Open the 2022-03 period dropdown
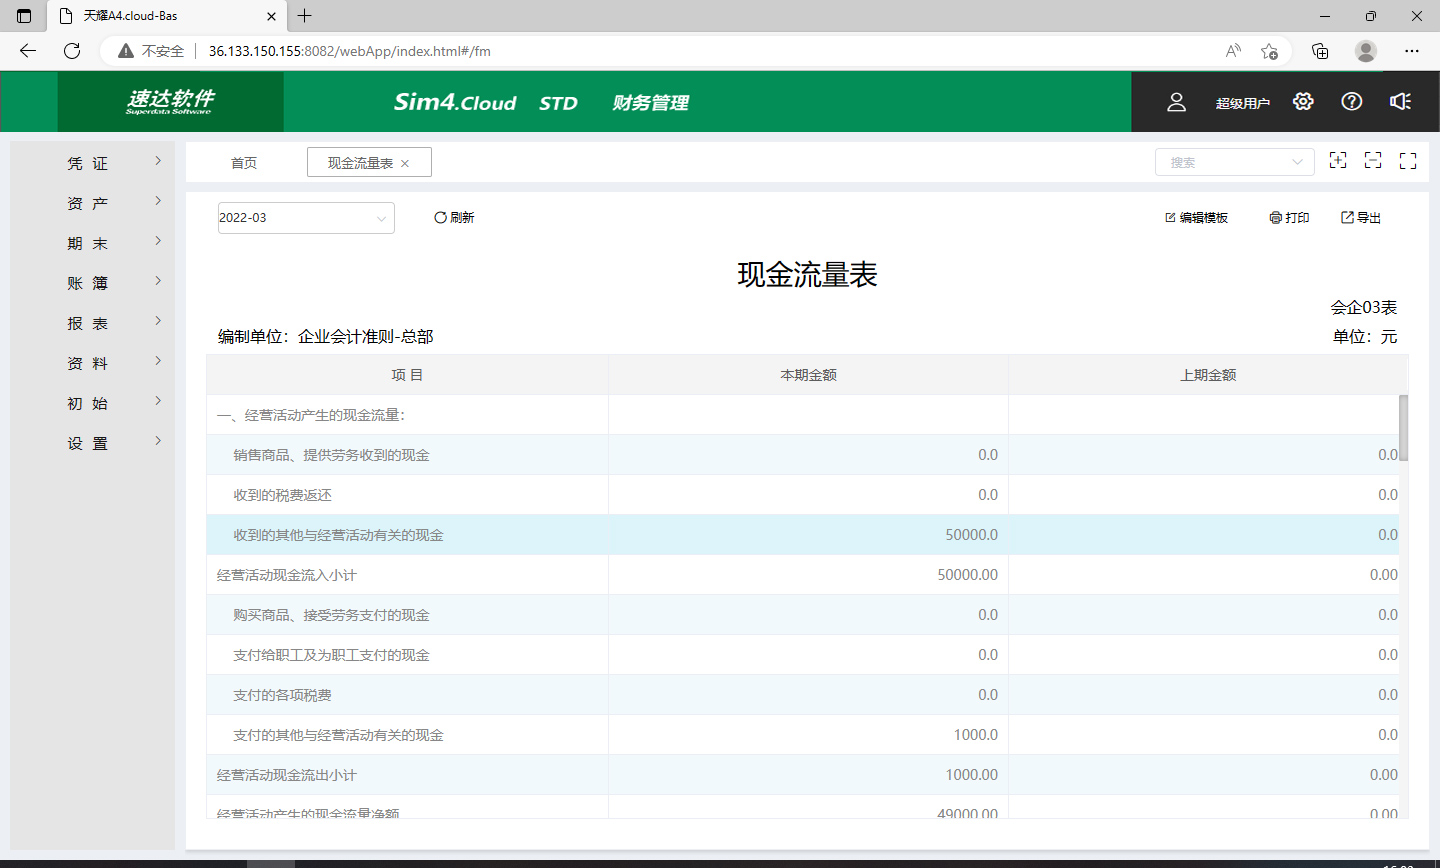The height and width of the screenshot is (868, 1440). pos(305,218)
